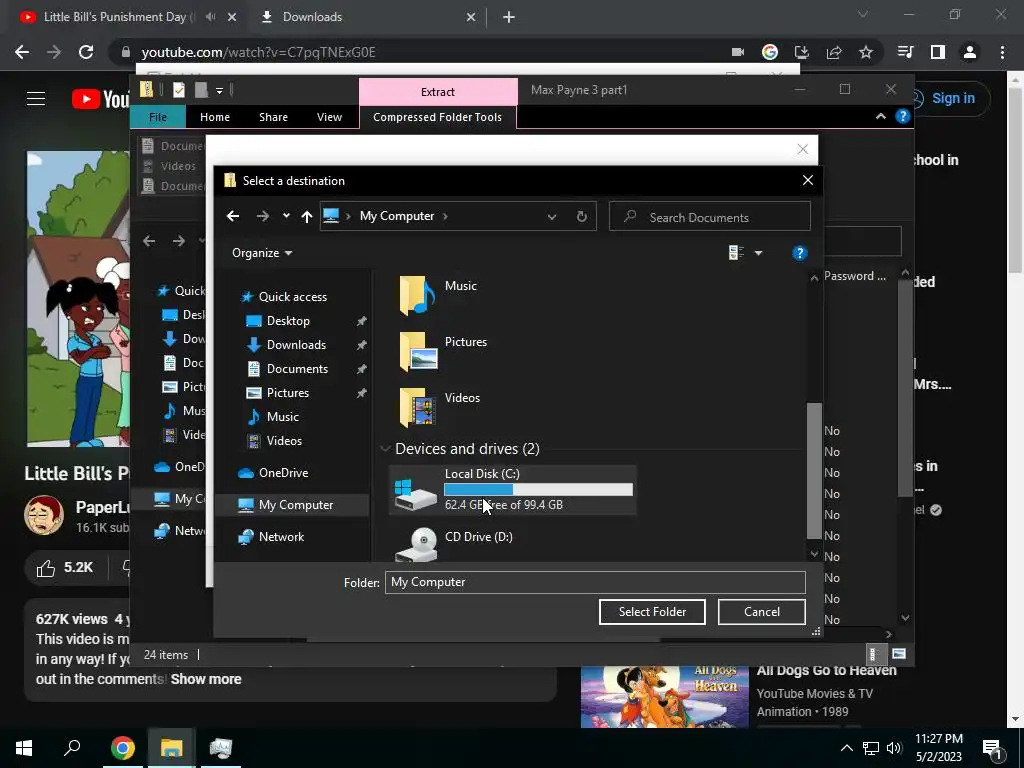This screenshot has width=1024, height=768.
Task: Go up one folder level in dialog
Action: [307, 216]
